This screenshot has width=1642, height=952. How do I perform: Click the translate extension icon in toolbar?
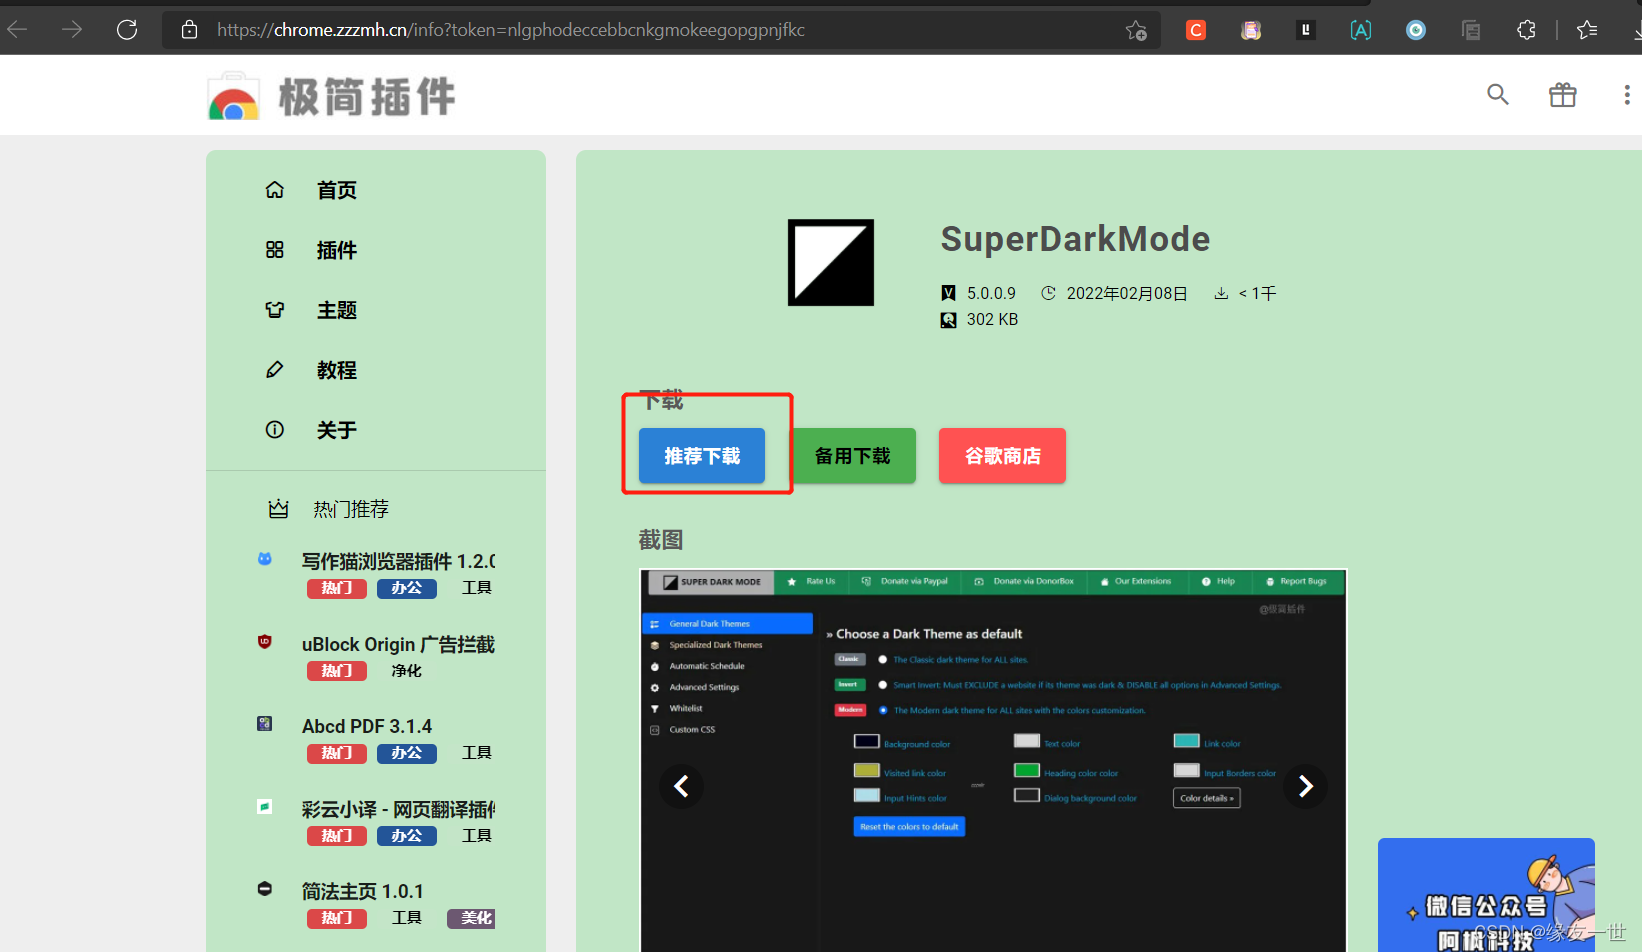coord(1360,29)
